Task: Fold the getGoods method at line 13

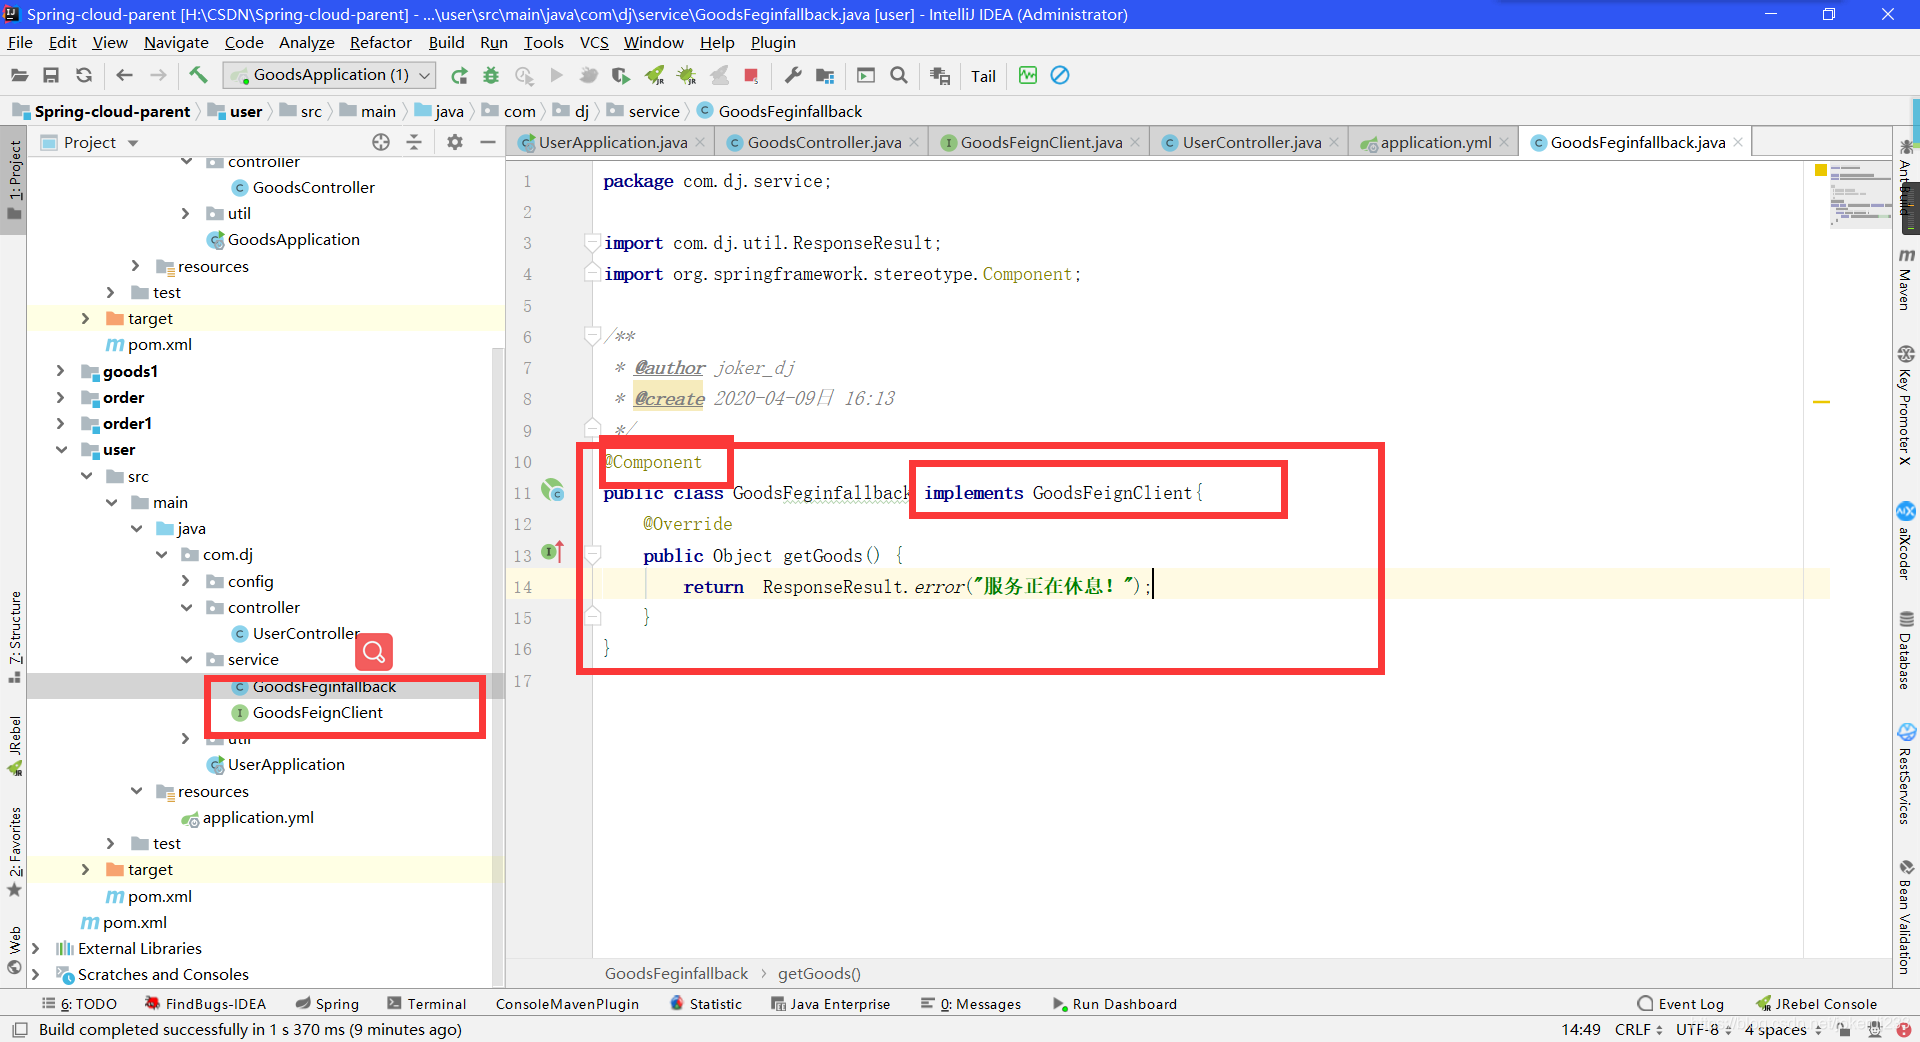Action: pyautogui.click(x=592, y=555)
